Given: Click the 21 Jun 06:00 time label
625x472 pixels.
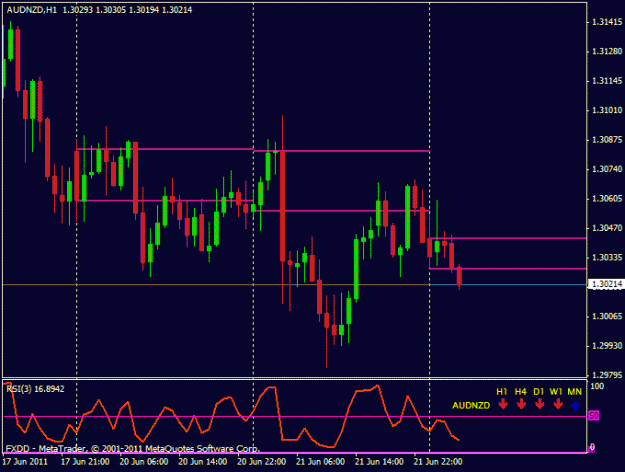Looking at the screenshot, I should (320, 462).
